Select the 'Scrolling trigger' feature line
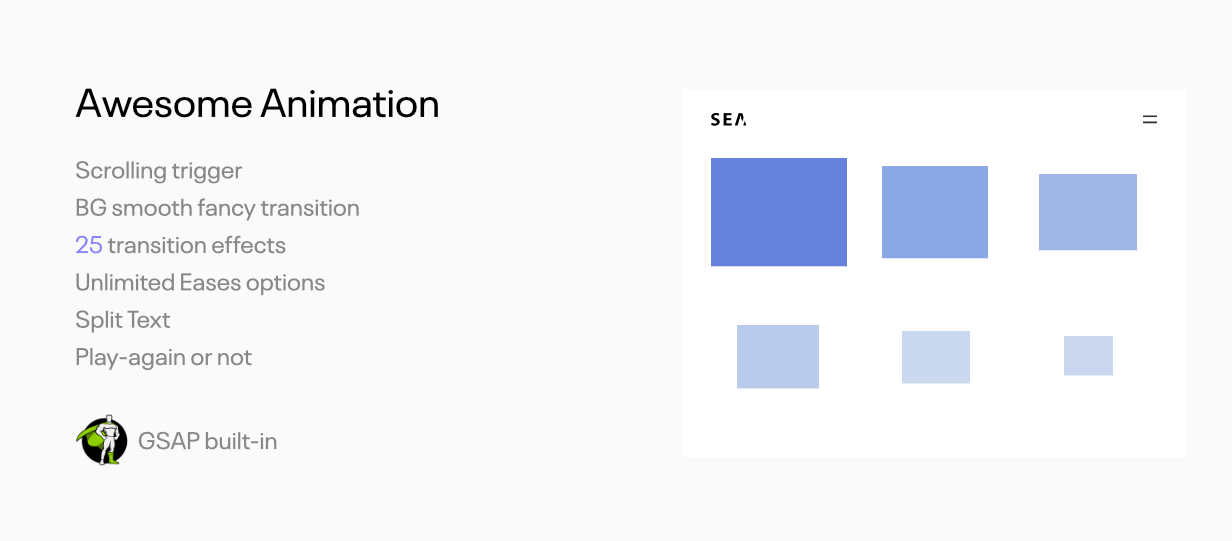Screen dimensions: 1232x541 pyautogui.click(x=159, y=171)
